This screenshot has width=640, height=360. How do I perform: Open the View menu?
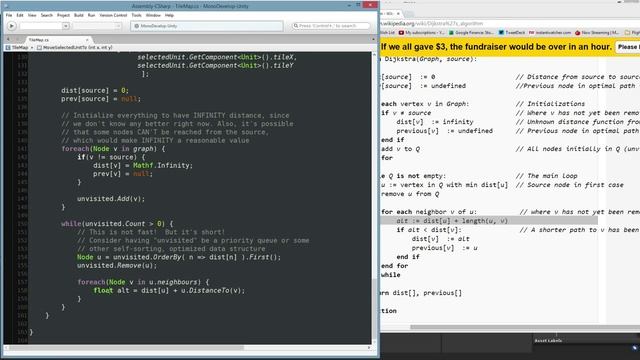coord(32,15)
